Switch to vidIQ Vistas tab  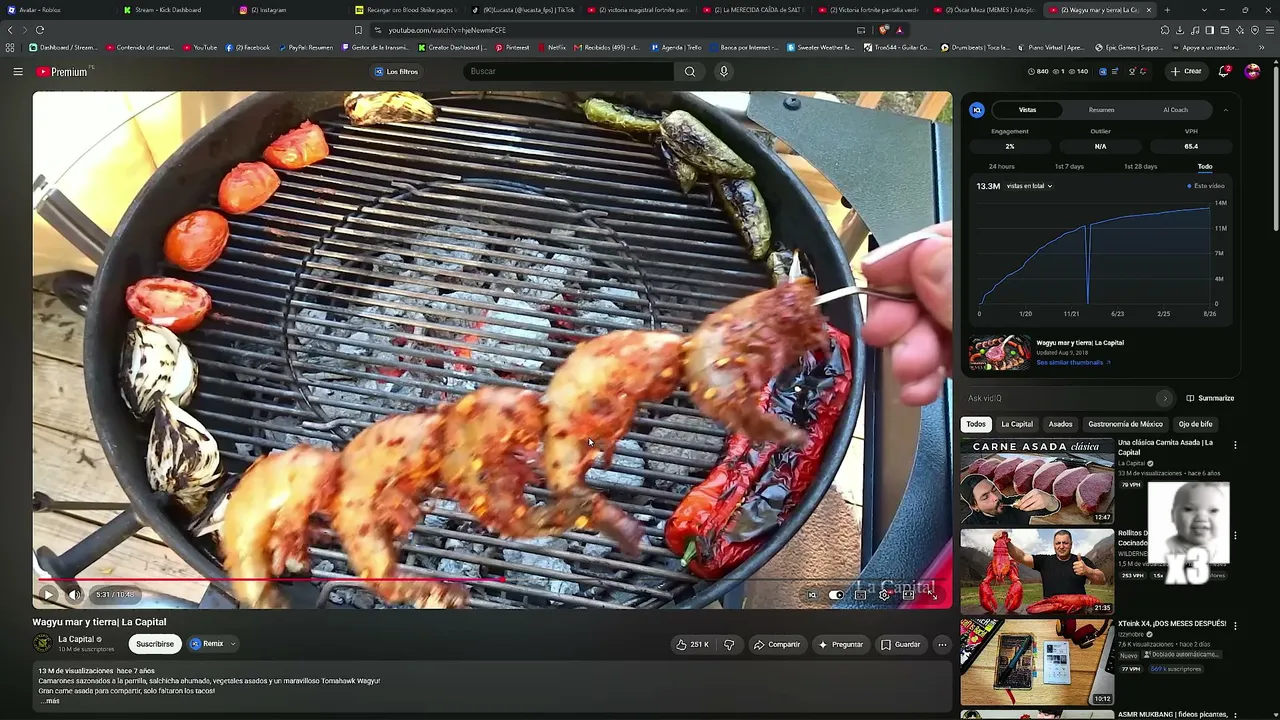[1027, 110]
